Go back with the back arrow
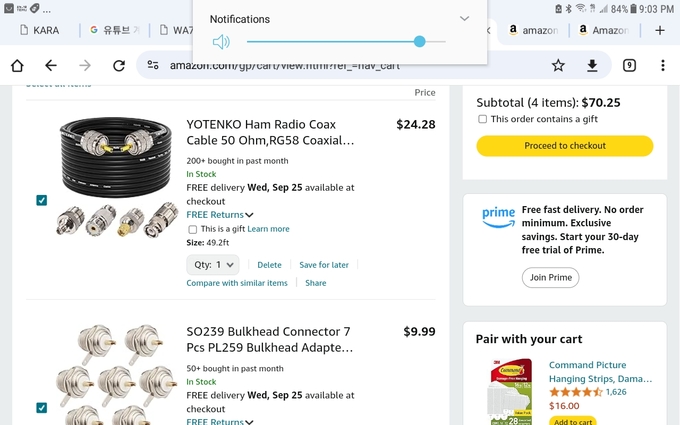 click(51, 65)
